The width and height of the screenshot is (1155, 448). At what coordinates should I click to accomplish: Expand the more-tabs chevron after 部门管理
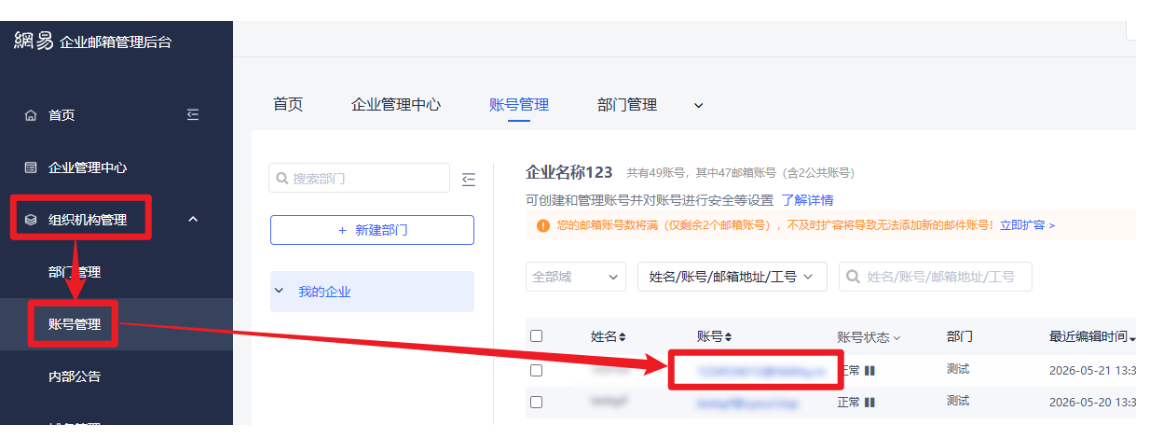click(x=698, y=105)
